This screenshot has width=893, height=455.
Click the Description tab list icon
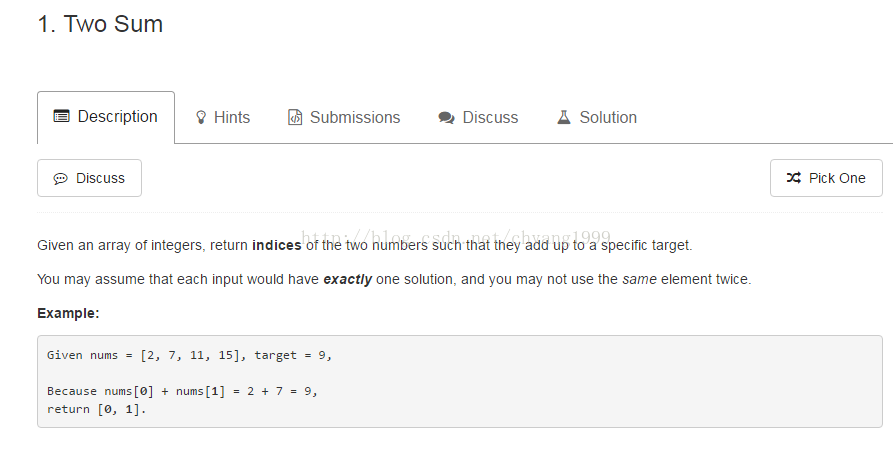[x=62, y=117]
